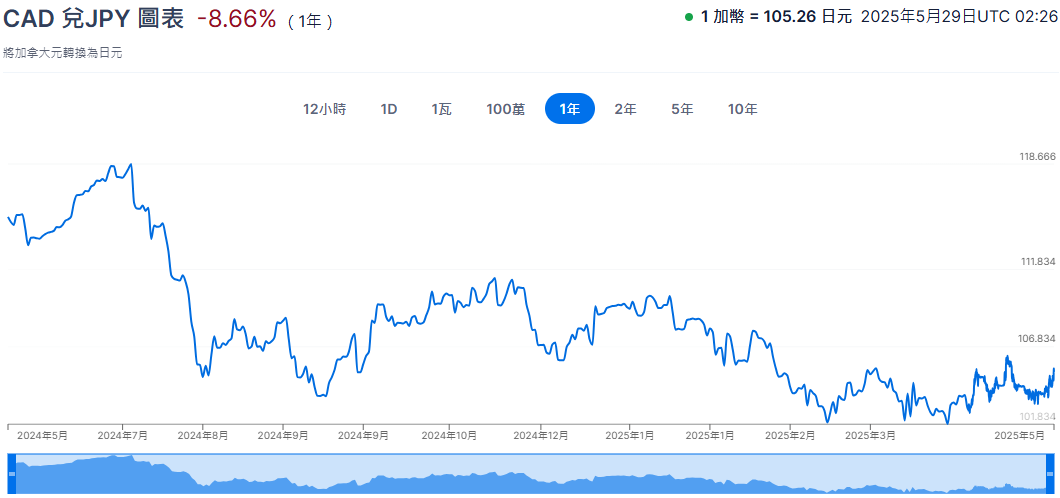The image size is (1060, 498).
Task: Select the highlighted 1年 range tab
Action: click(570, 109)
